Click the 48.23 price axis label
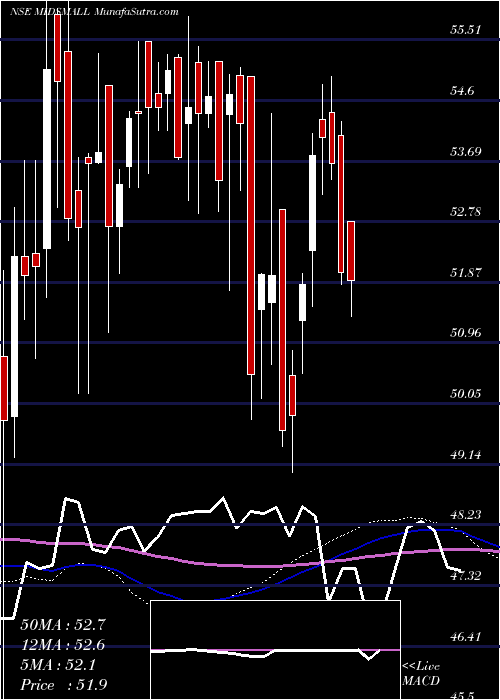The width and height of the screenshot is (500, 700). point(466,514)
